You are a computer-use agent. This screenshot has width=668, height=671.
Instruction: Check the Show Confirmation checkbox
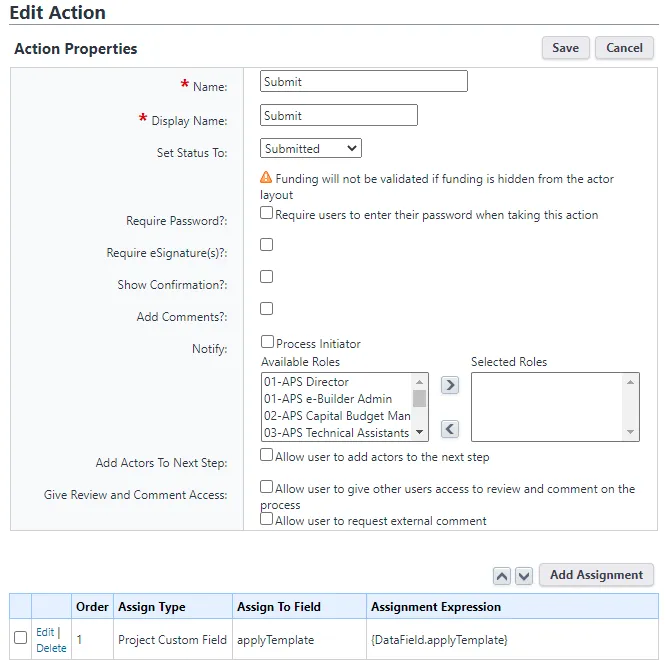click(267, 276)
